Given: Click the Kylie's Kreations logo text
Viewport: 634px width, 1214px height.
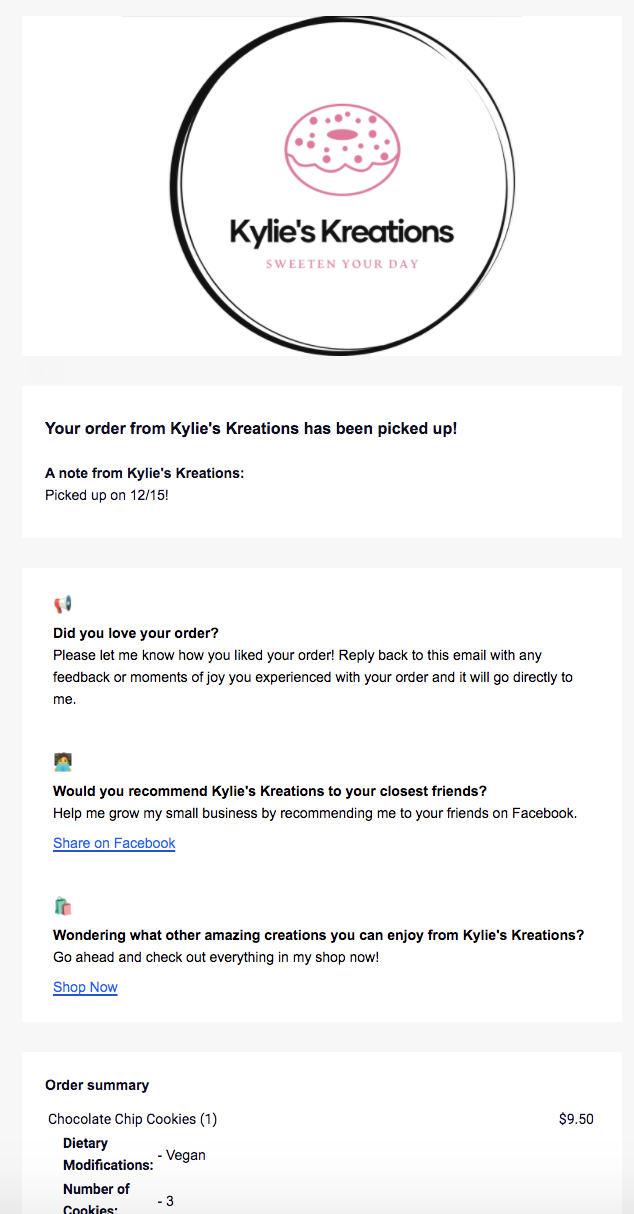Looking at the screenshot, I should coord(342,232).
